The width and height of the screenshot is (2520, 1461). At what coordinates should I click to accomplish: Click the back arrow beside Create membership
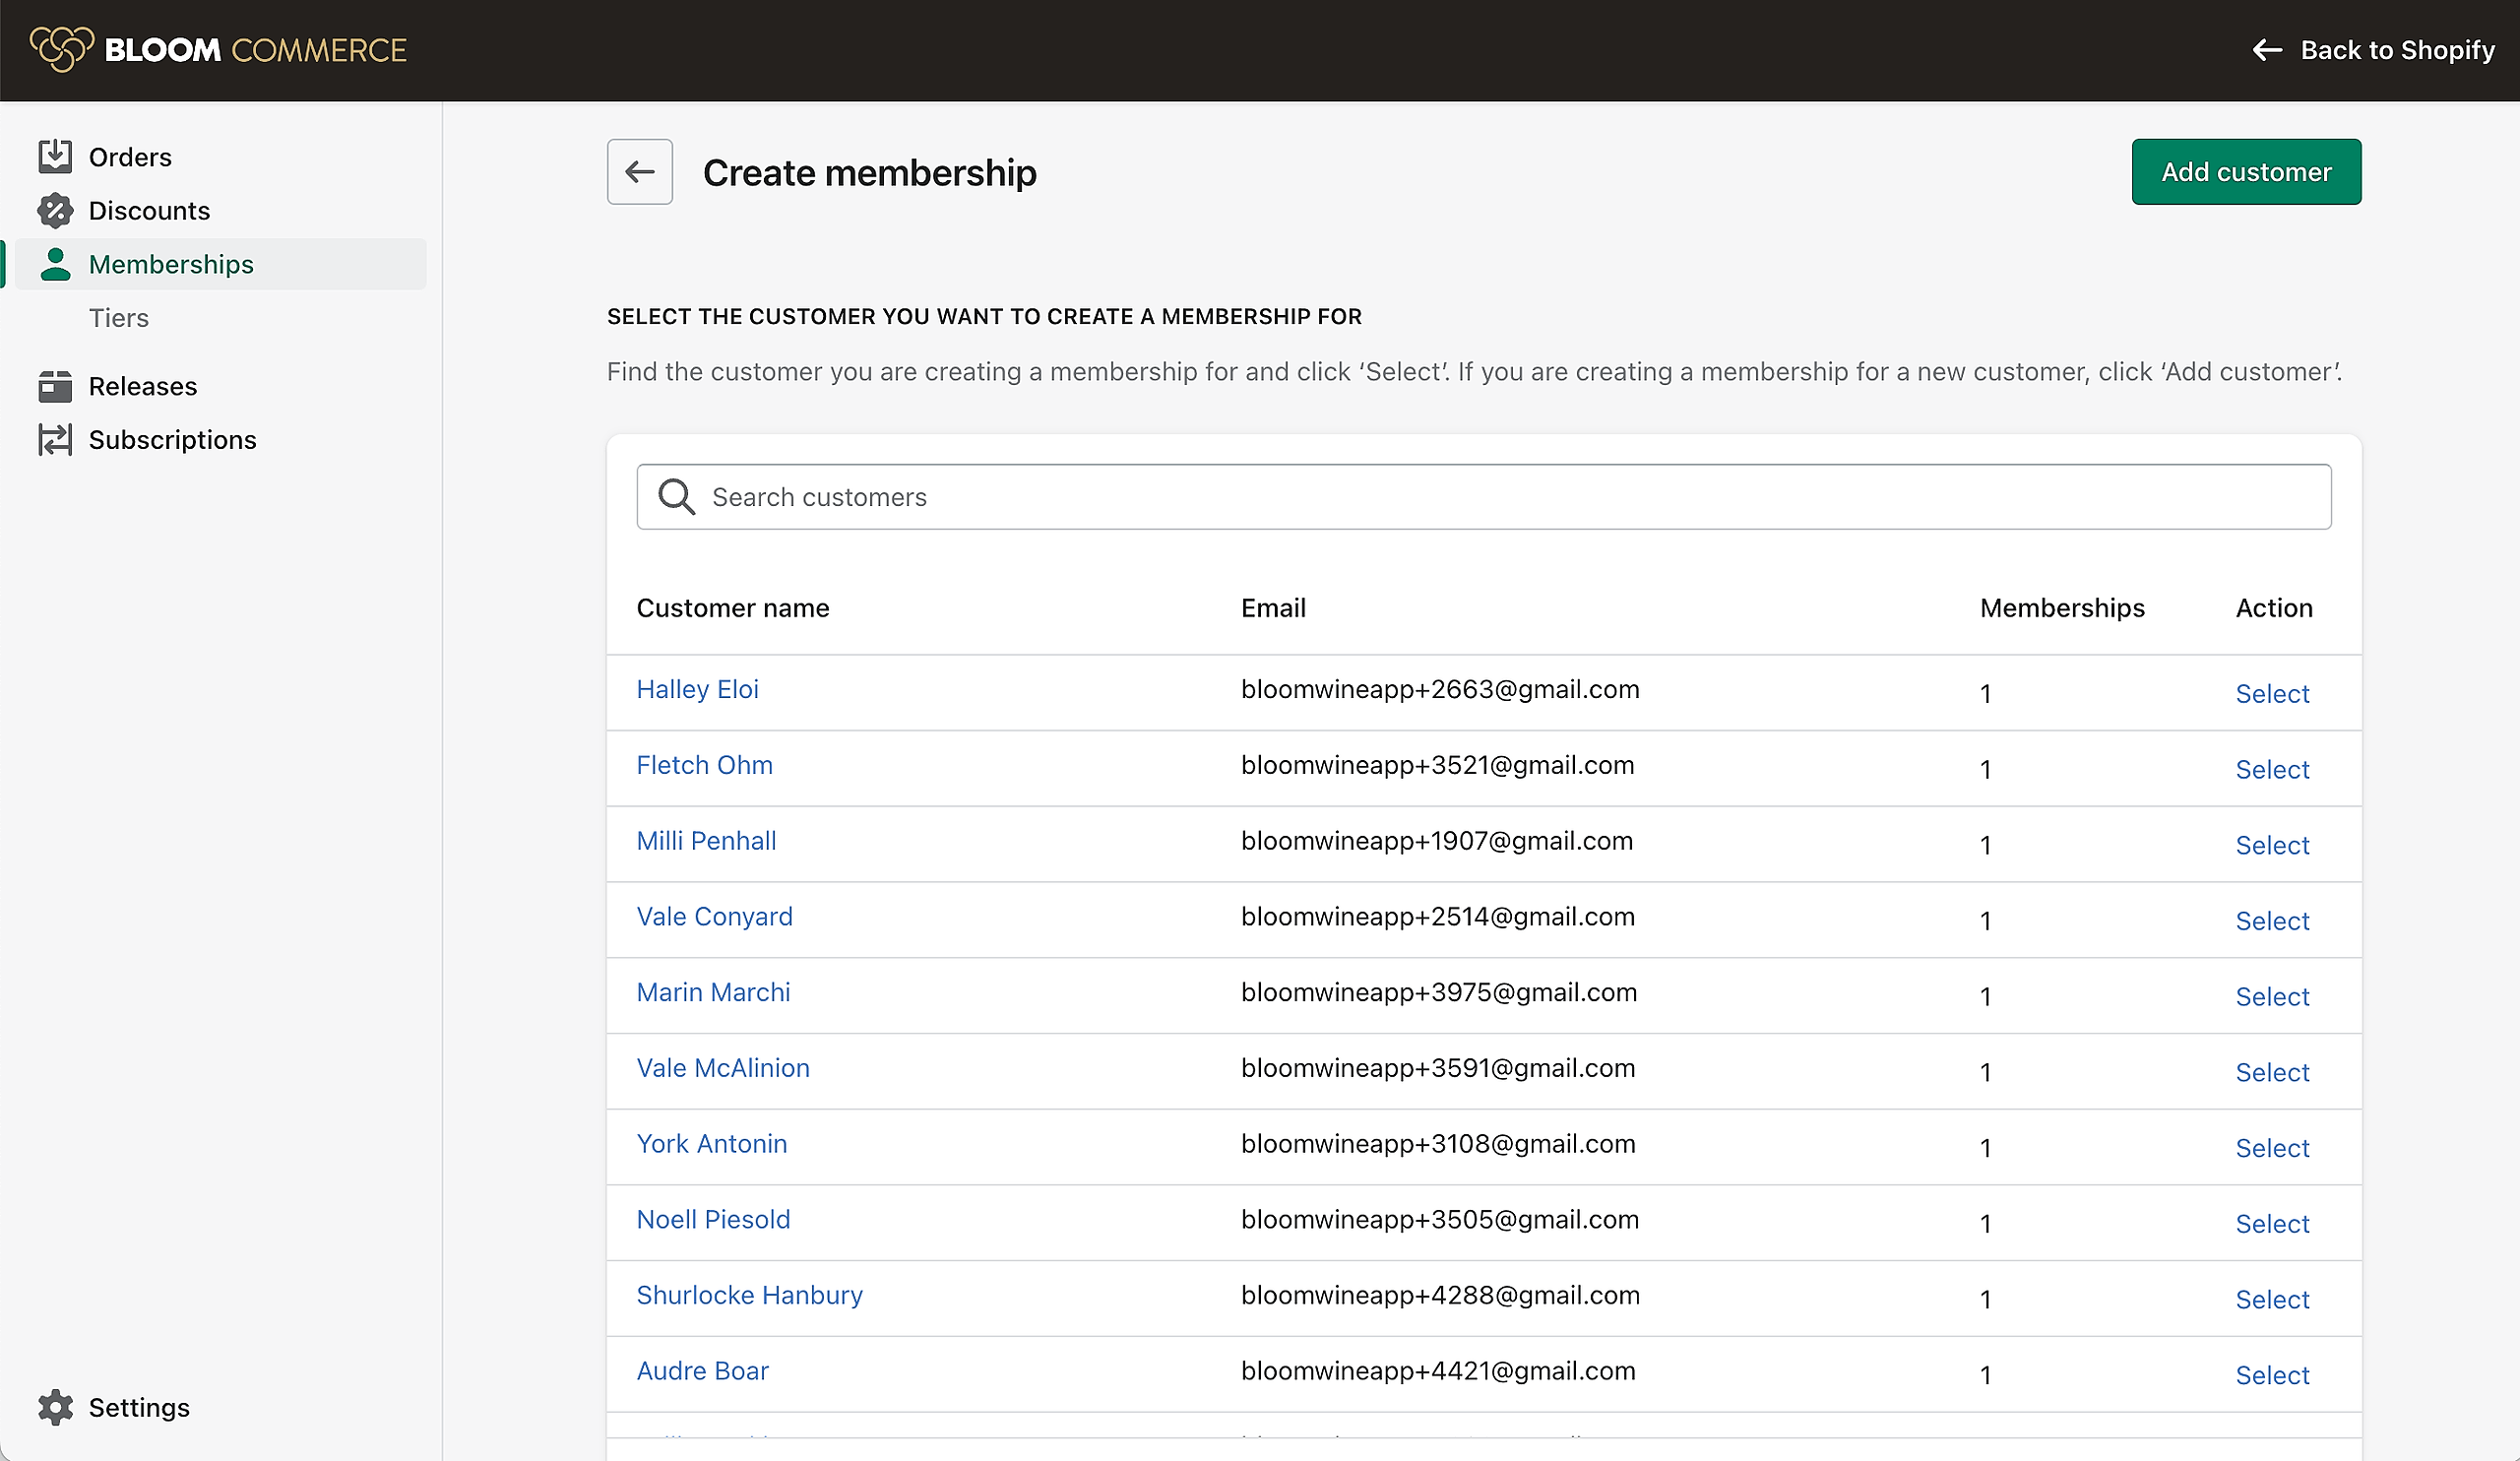(639, 172)
